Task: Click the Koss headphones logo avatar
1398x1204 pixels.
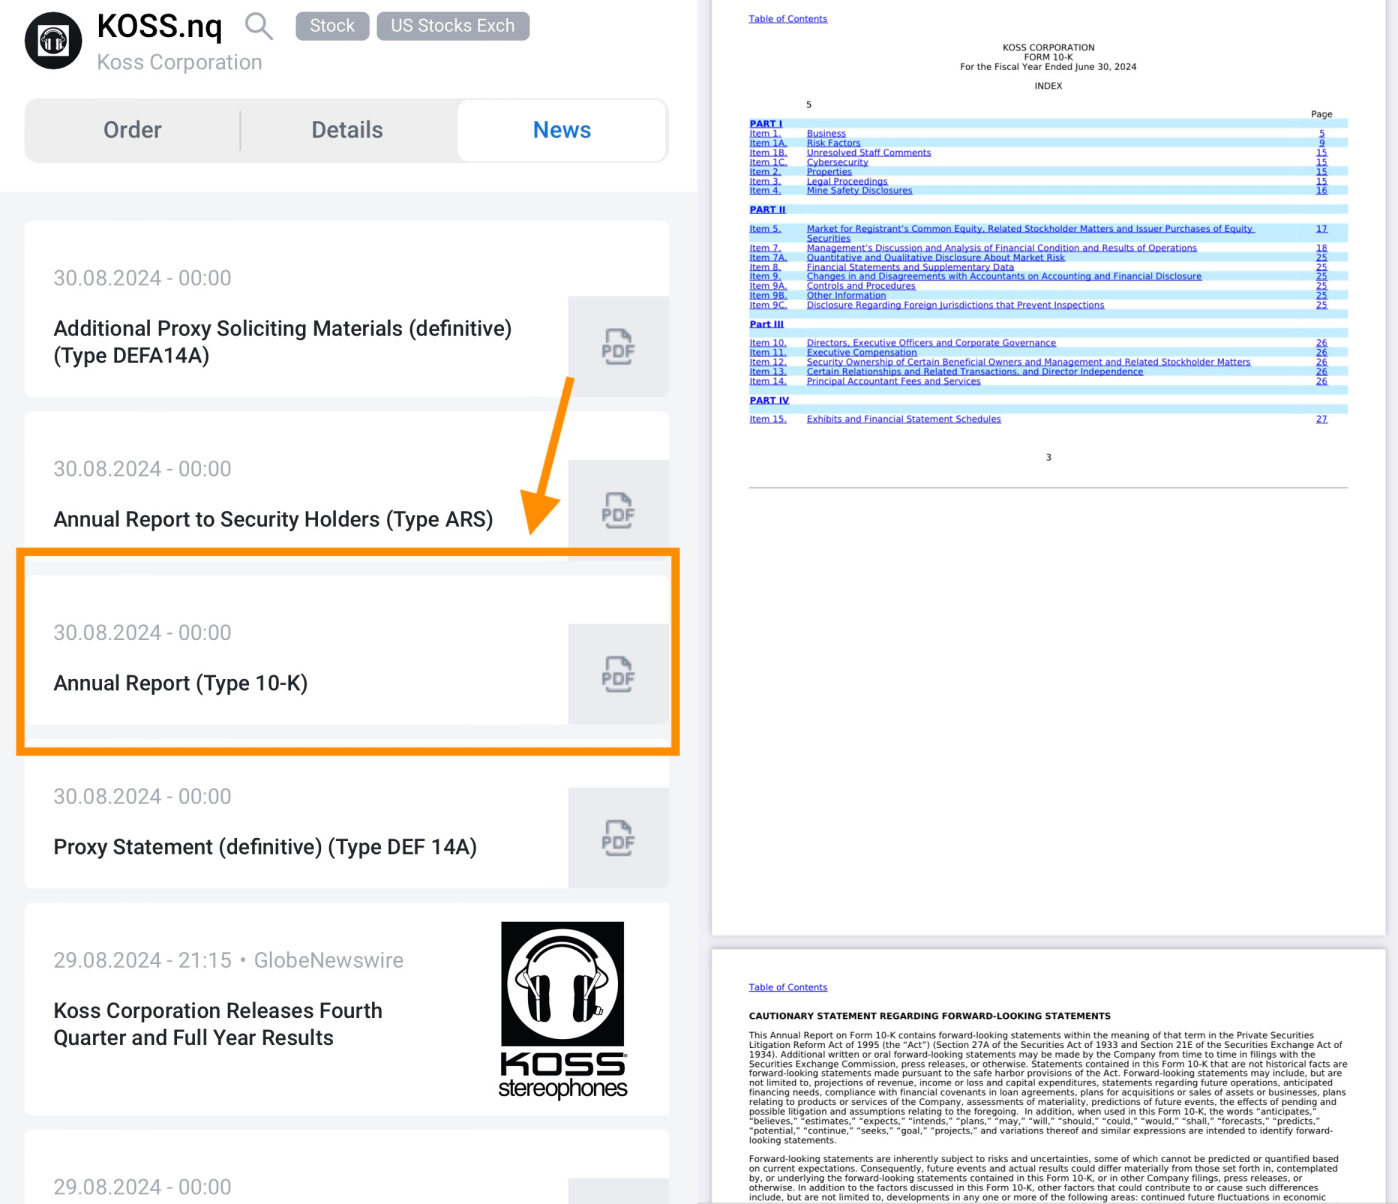Action: 53,41
